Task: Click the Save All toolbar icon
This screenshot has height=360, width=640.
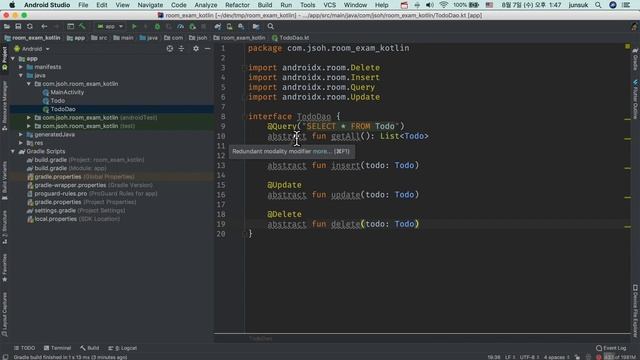Action: [18, 27]
